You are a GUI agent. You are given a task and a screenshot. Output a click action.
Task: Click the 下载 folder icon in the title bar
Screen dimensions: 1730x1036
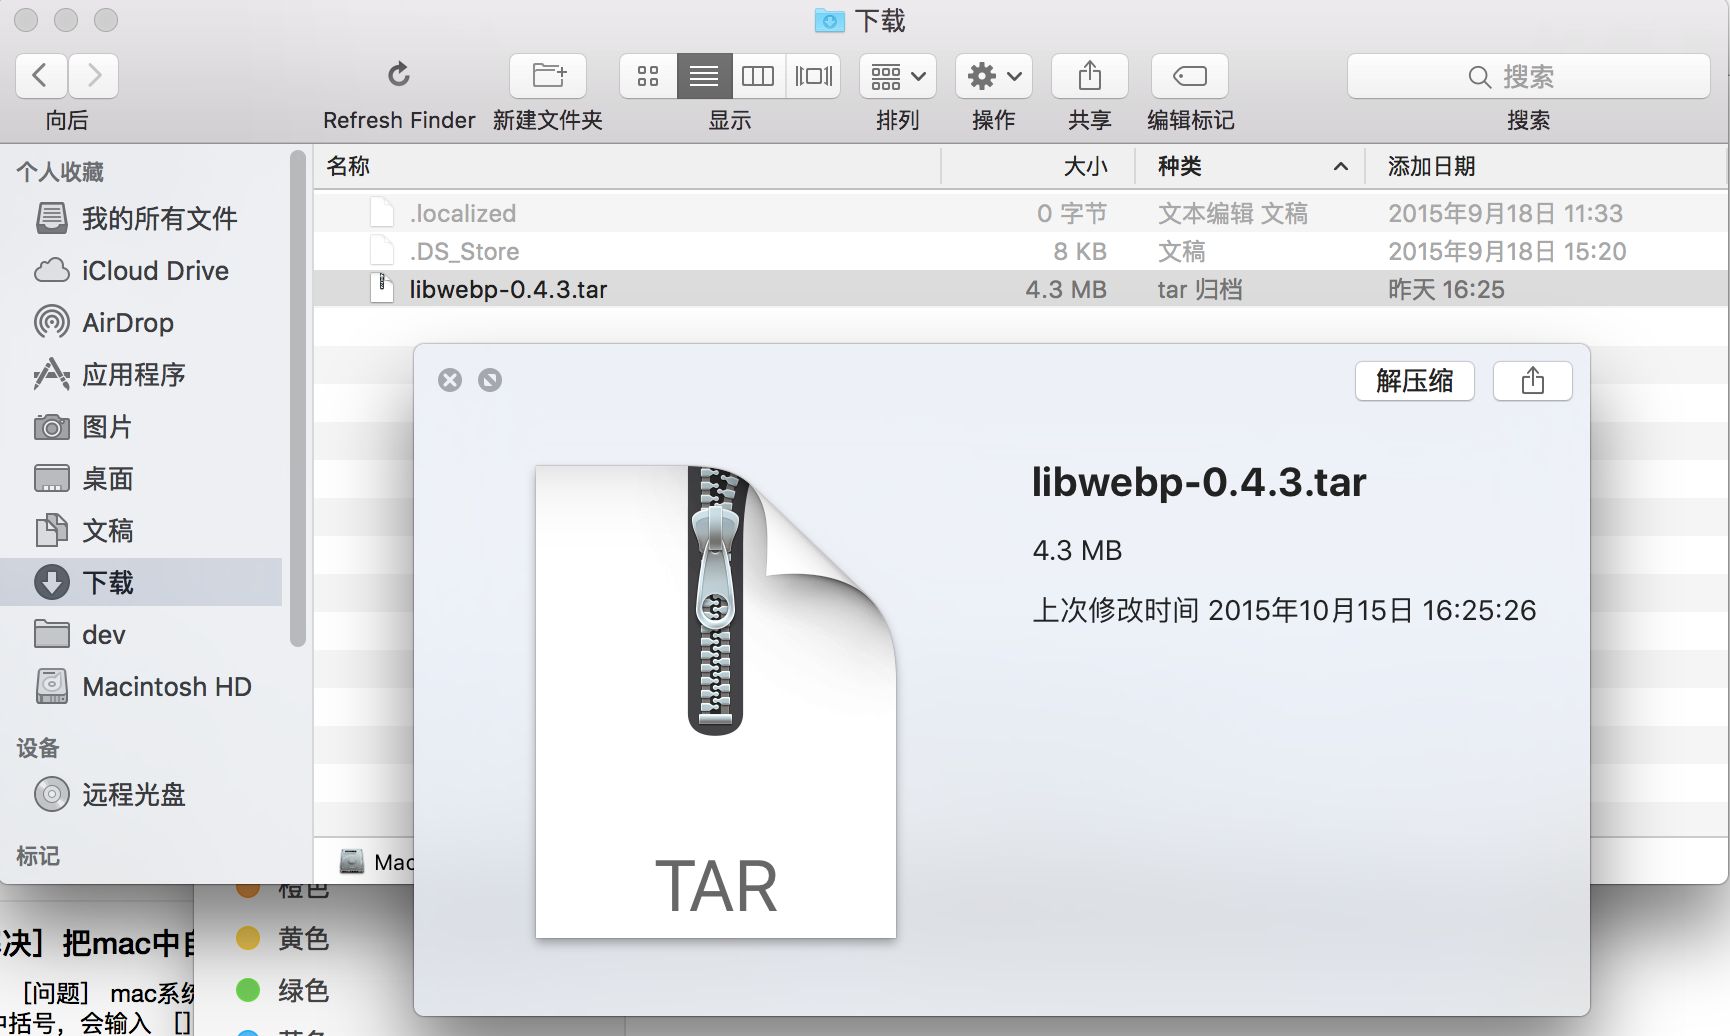830,20
